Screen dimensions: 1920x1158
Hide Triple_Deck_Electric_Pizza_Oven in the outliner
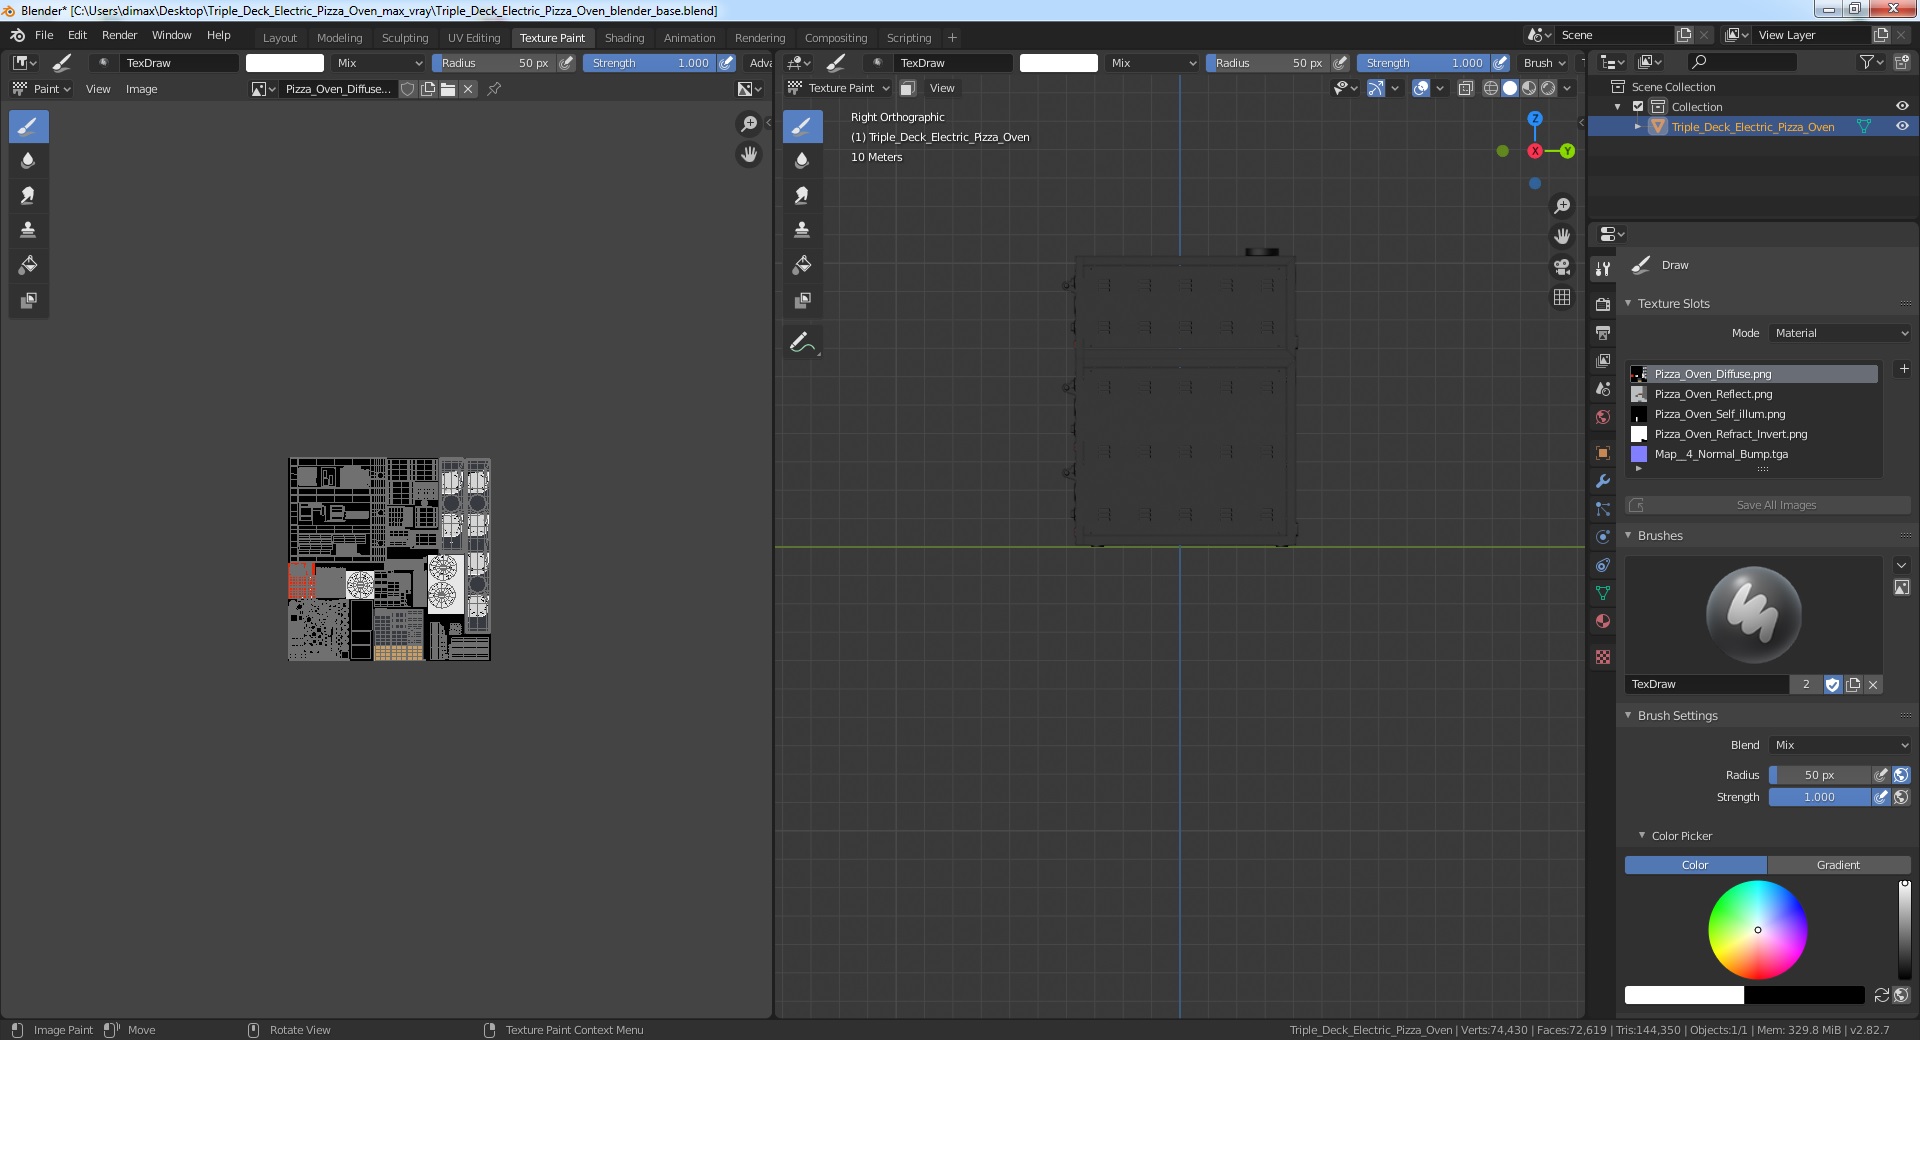tap(1902, 127)
